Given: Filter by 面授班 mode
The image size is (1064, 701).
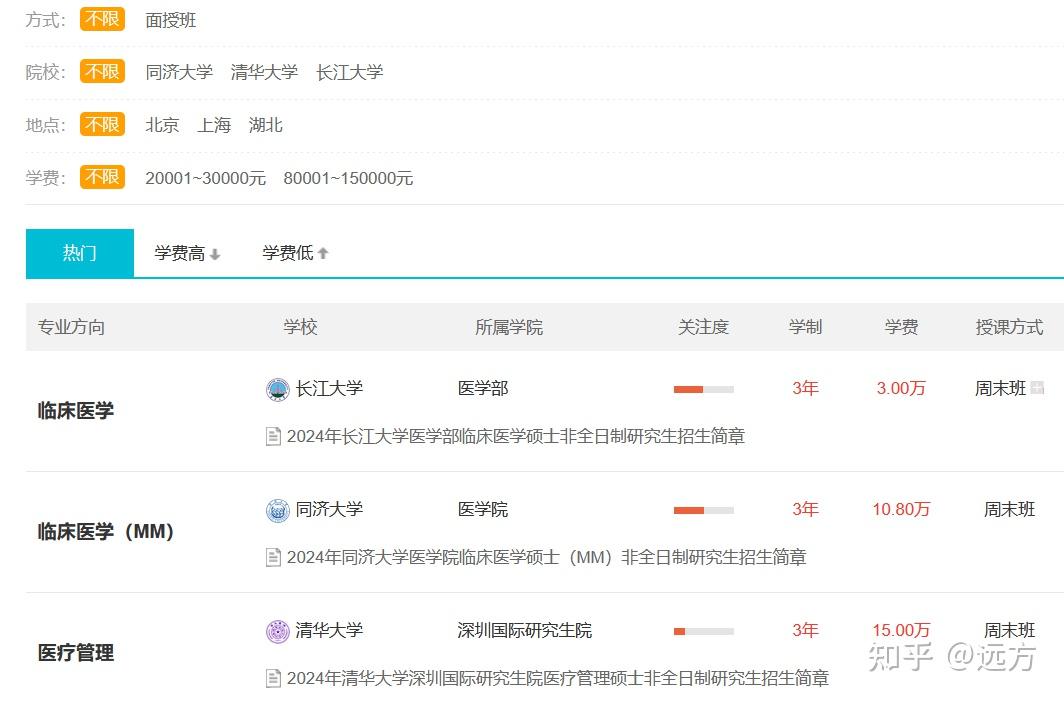Looking at the screenshot, I should pos(171,20).
